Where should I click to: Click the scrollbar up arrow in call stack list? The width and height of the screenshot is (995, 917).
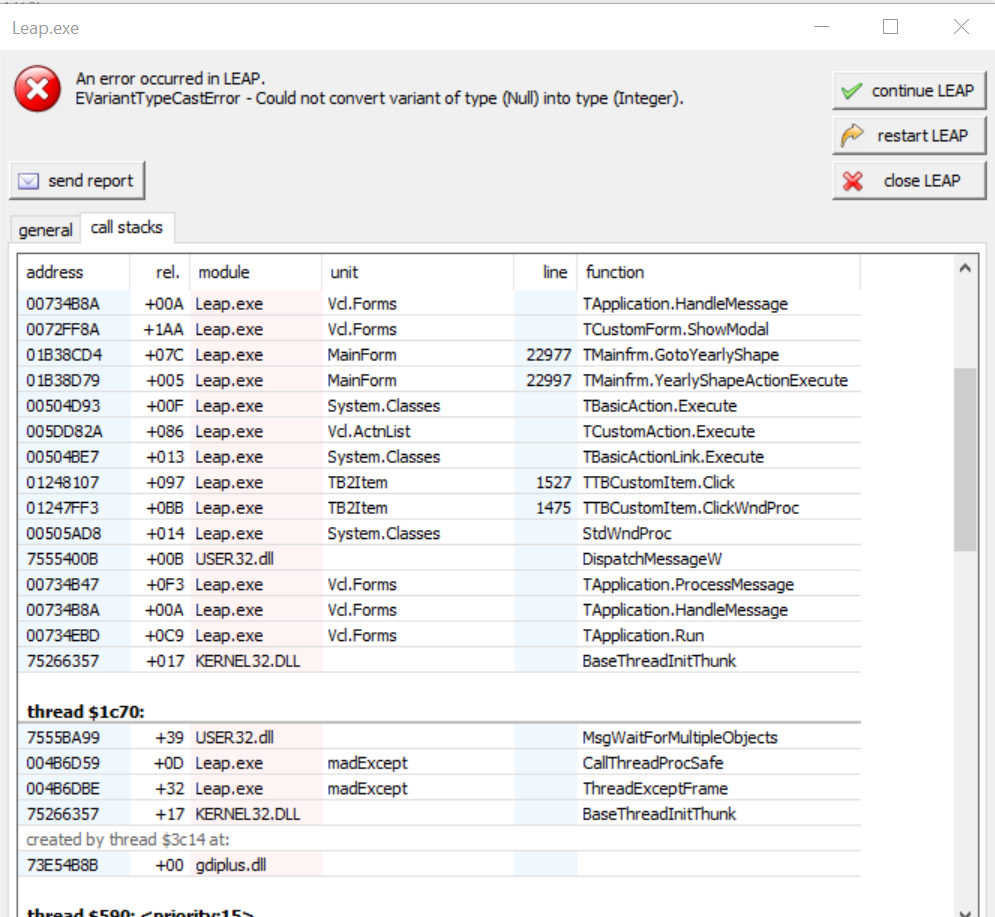(x=965, y=268)
